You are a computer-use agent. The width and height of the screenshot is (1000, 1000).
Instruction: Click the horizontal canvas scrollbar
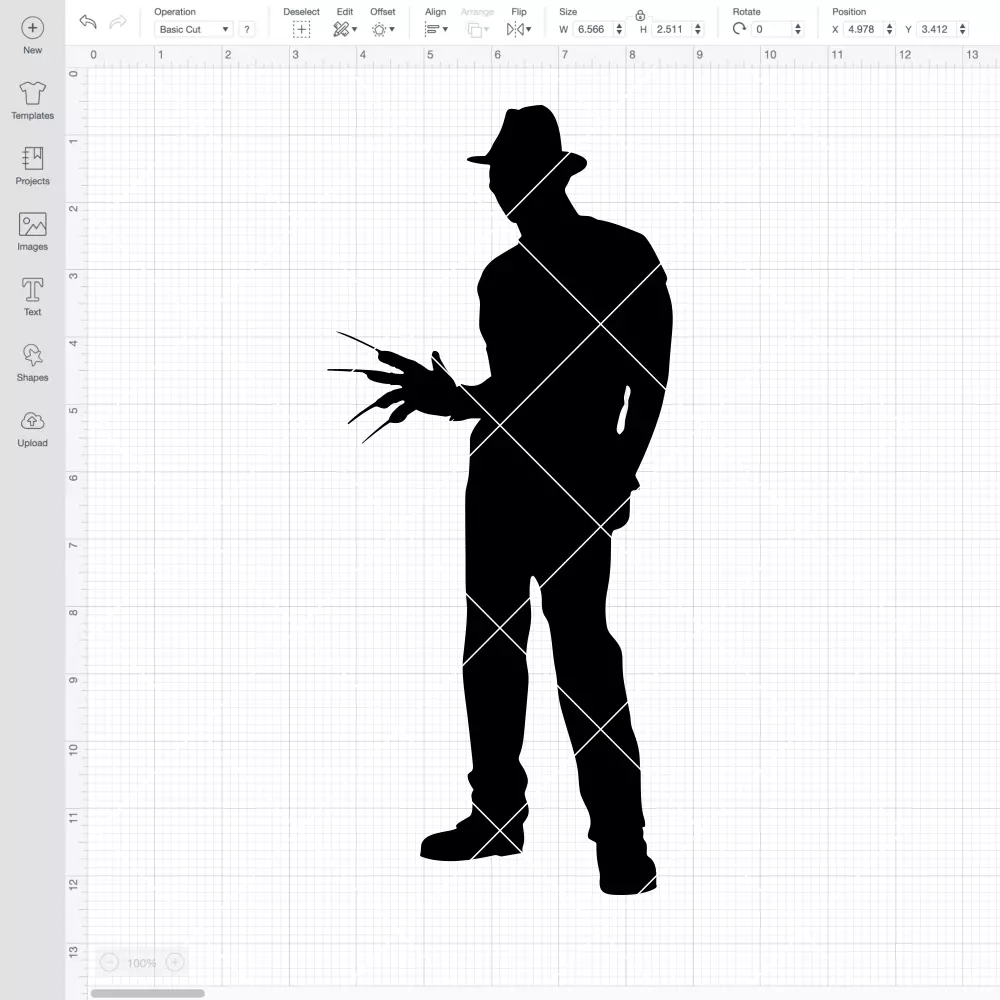click(x=147, y=993)
